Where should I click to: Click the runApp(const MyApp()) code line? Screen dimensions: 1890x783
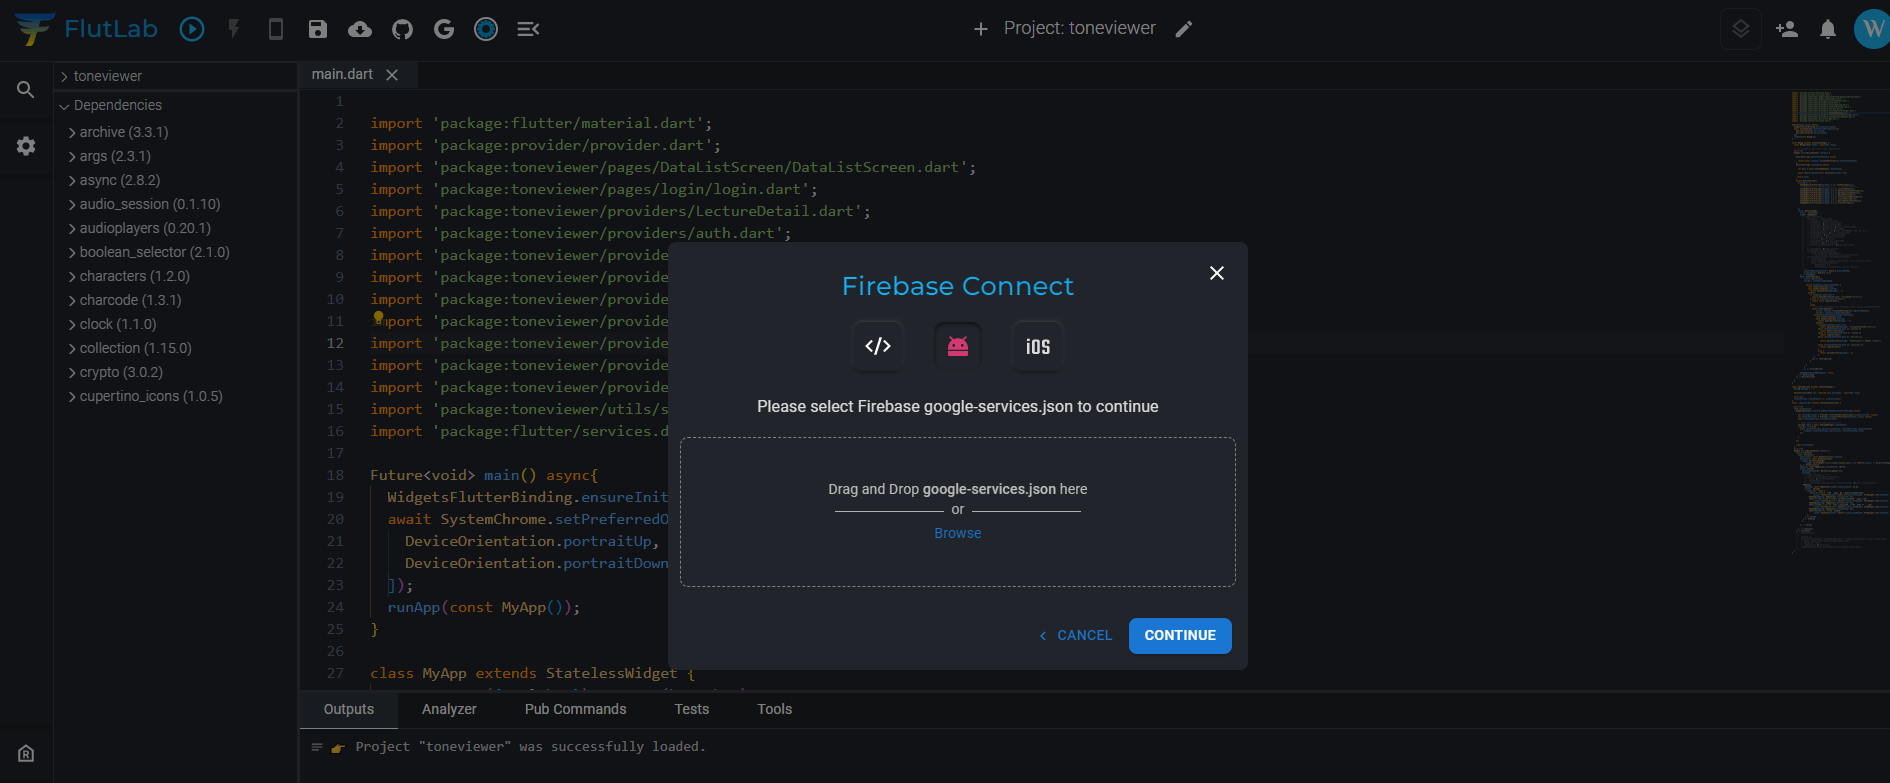[x=484, y=607]
